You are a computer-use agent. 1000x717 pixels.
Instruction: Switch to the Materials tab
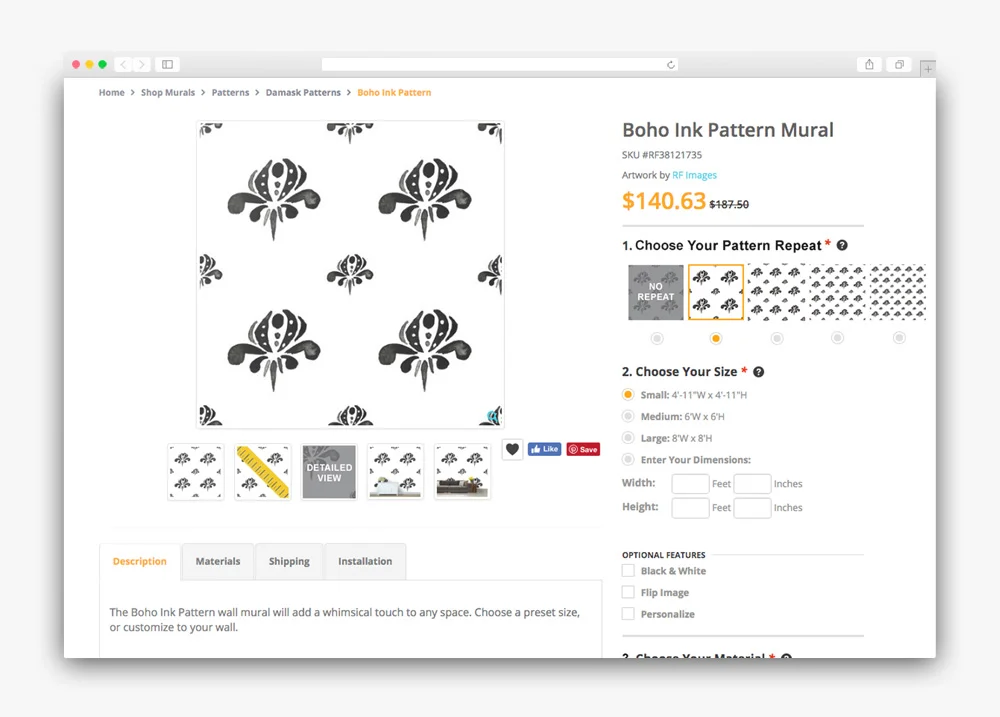[218, 561]
